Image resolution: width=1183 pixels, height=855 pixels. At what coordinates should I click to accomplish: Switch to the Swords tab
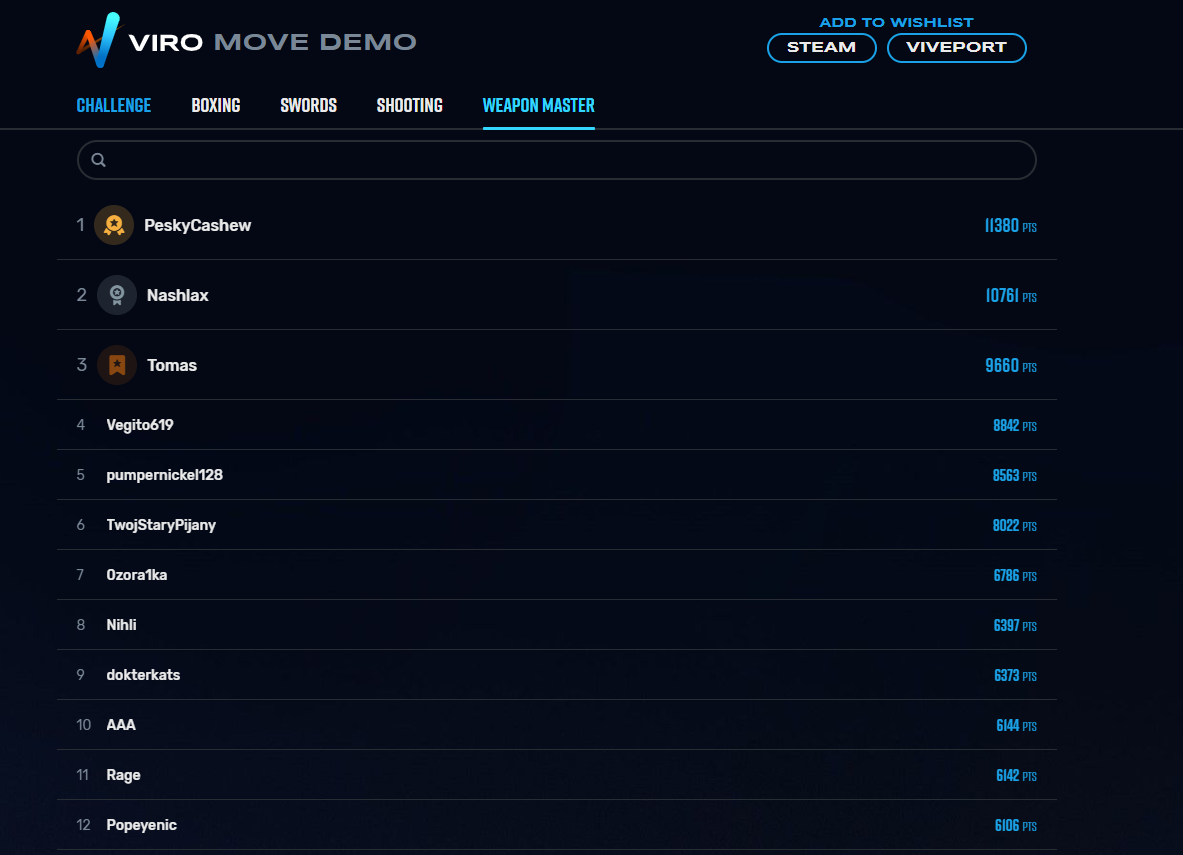click(309, 106)
